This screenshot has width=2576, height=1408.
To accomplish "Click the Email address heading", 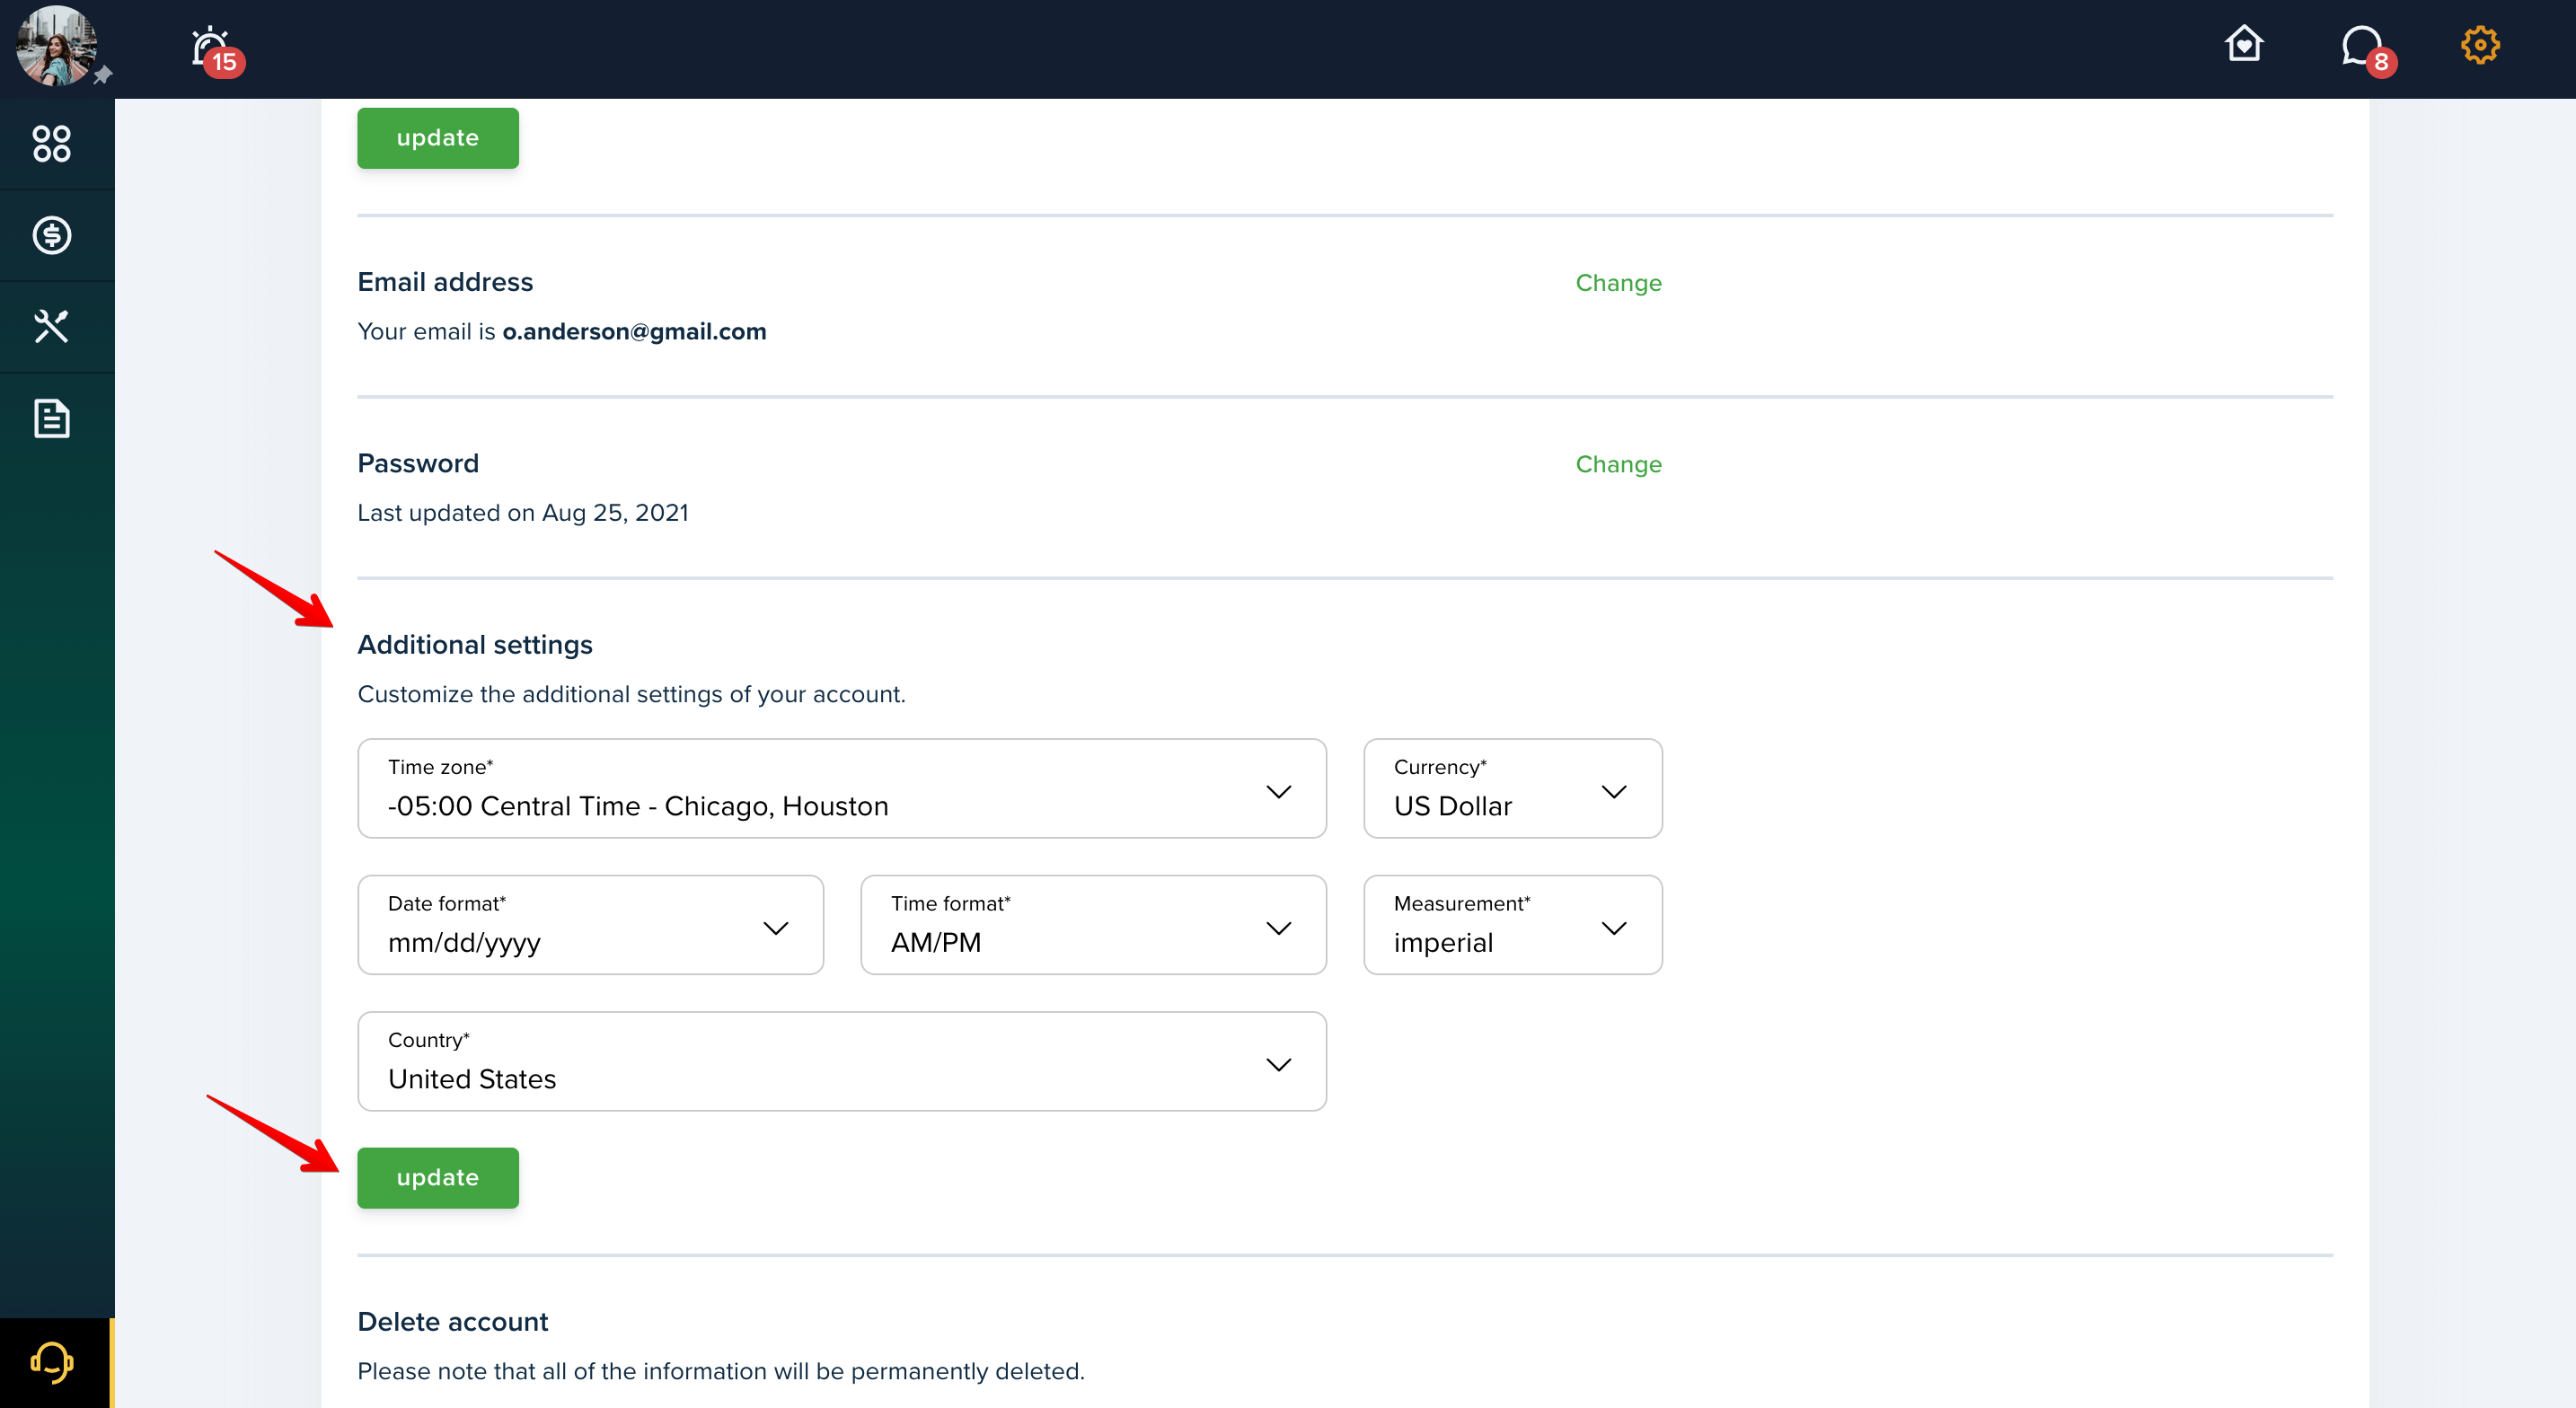I will tap(445, 282).
